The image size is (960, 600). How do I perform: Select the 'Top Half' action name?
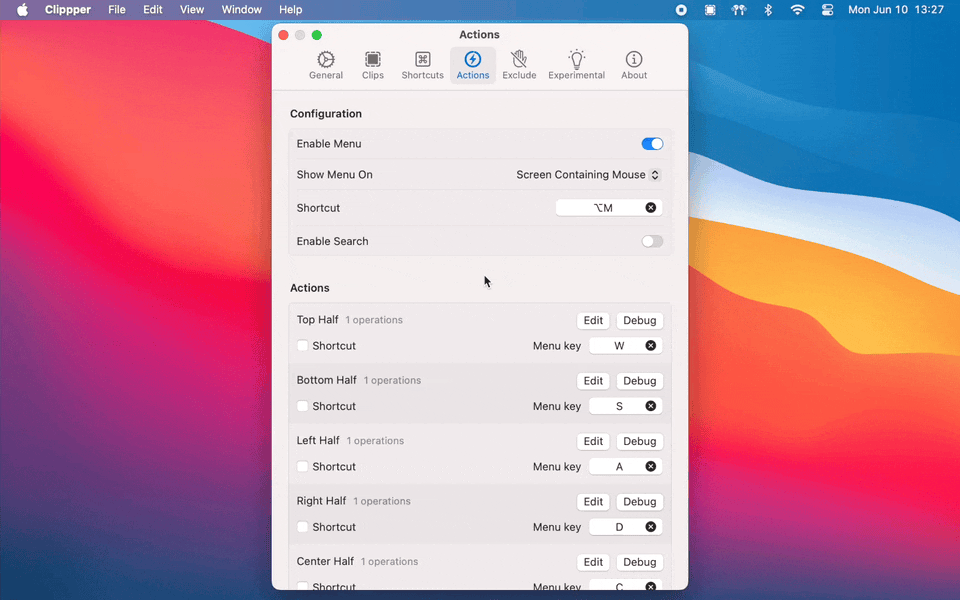click(x=317, y=320)
